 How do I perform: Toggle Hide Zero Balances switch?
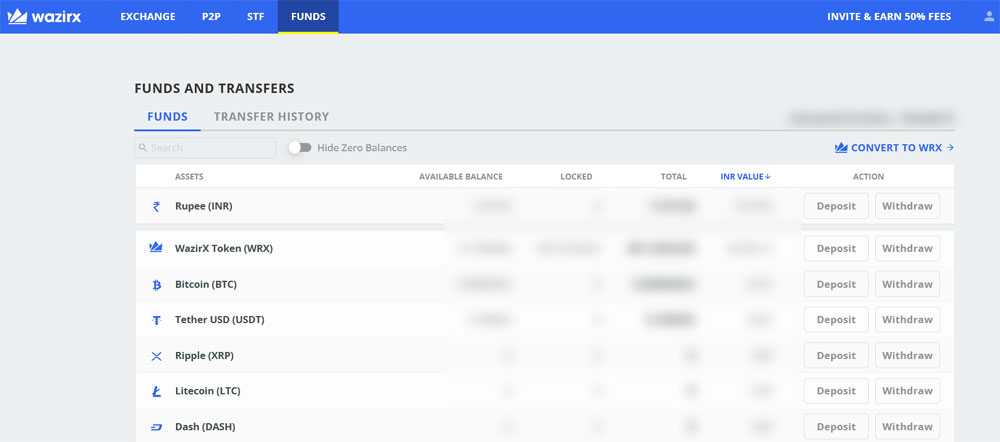(300, 147)
